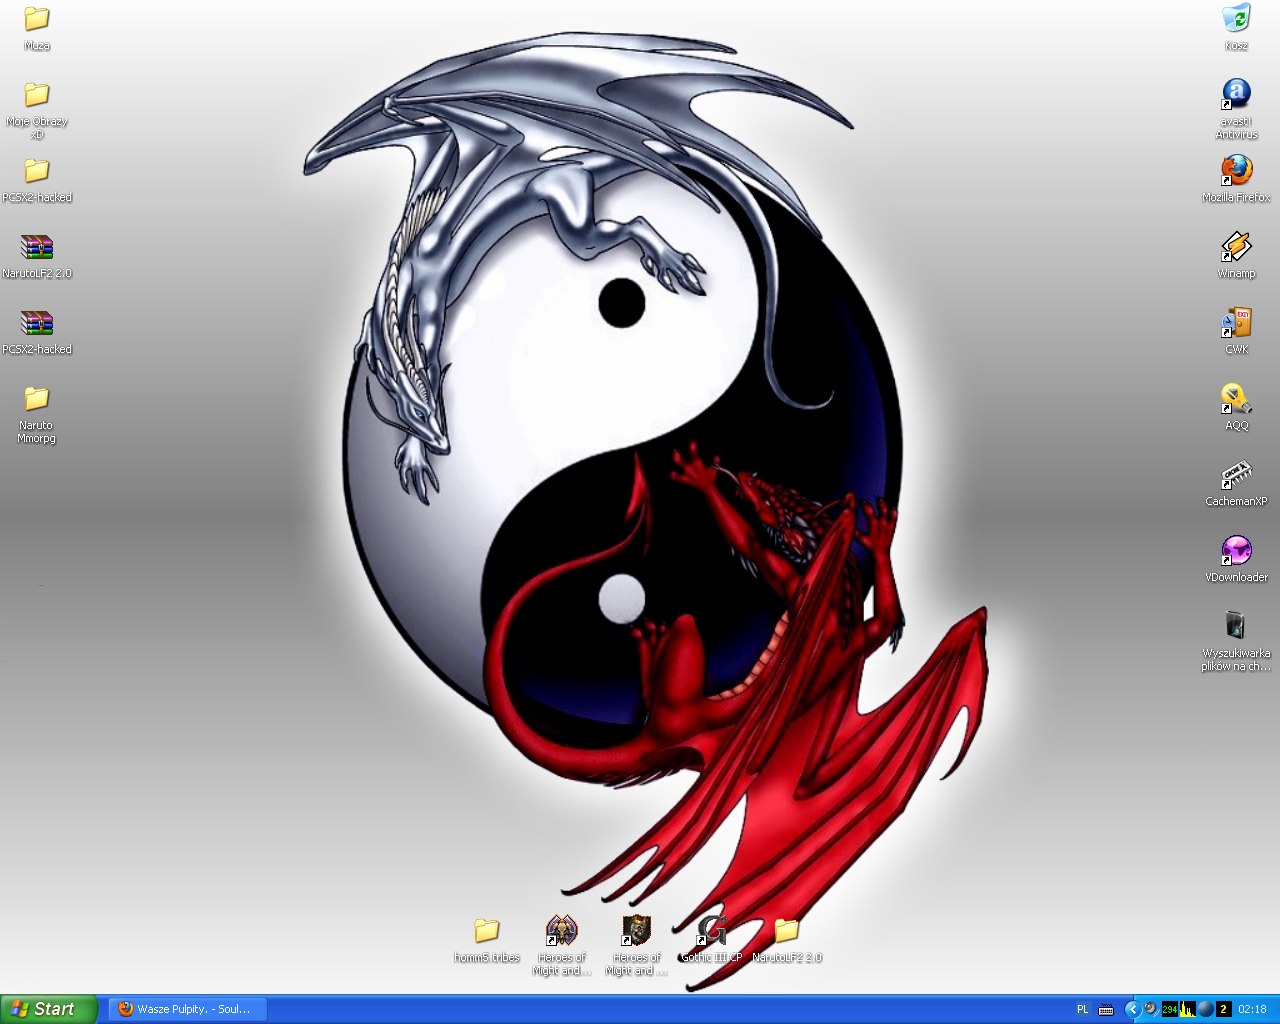Image resolution: width=1280 pixels, height=1024 pixels.
Task: Open the Muza folder
Action: tap(37, 19)
